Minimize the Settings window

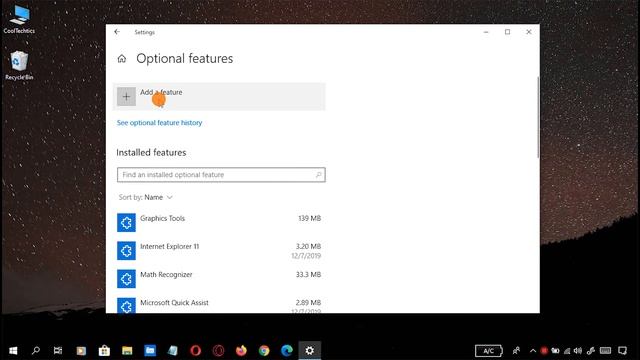coord(486,32)
